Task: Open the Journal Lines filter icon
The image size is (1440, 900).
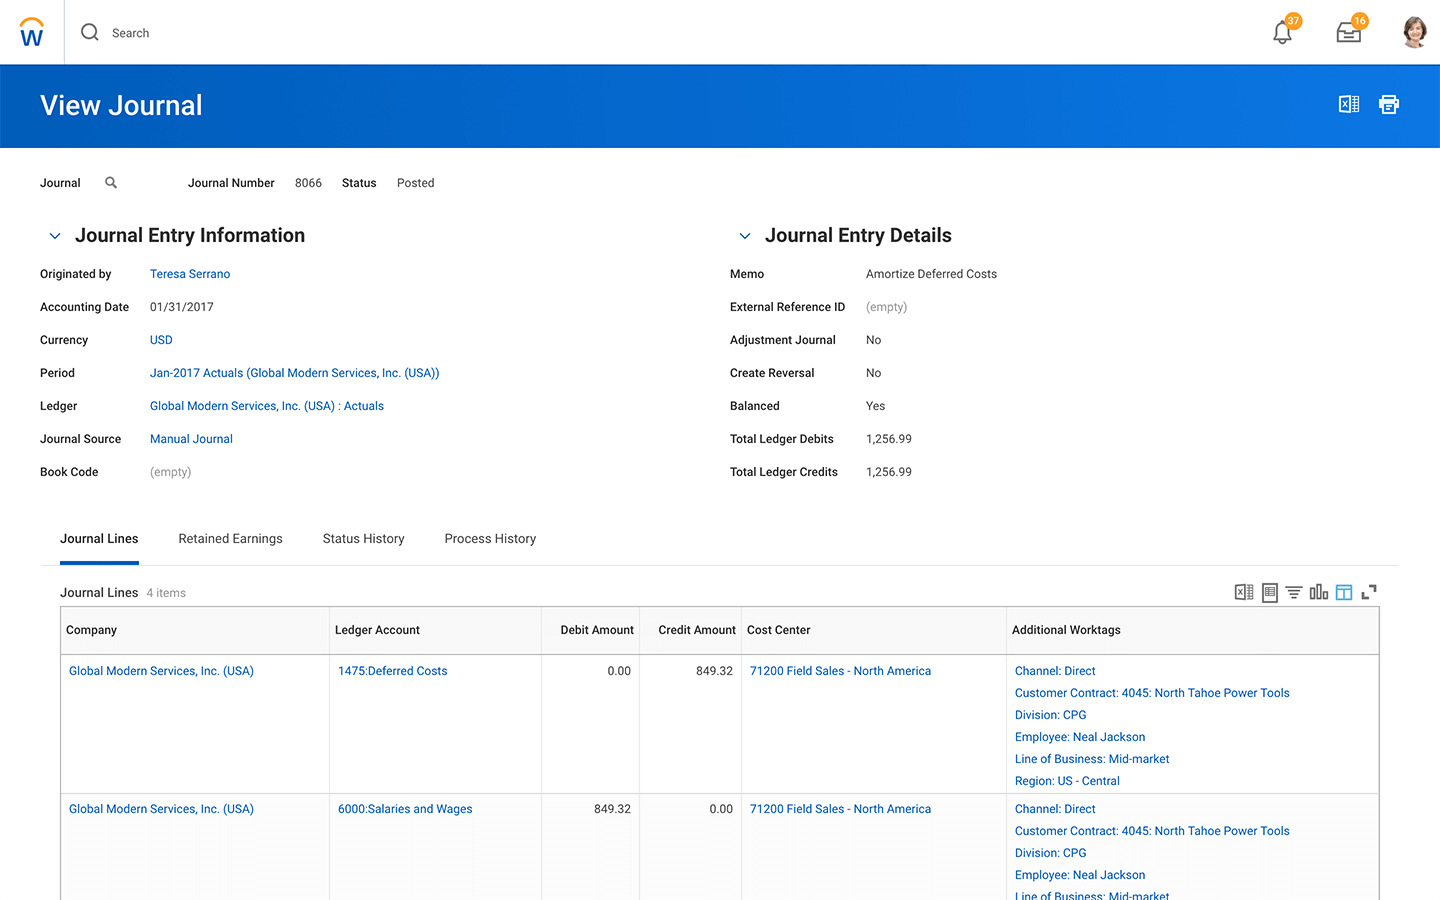Action: pos(1293,592)
